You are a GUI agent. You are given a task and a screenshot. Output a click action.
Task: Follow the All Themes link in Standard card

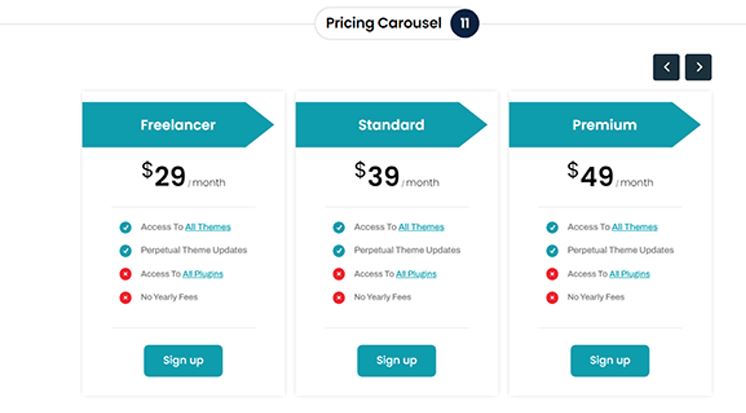pos(421,227)
